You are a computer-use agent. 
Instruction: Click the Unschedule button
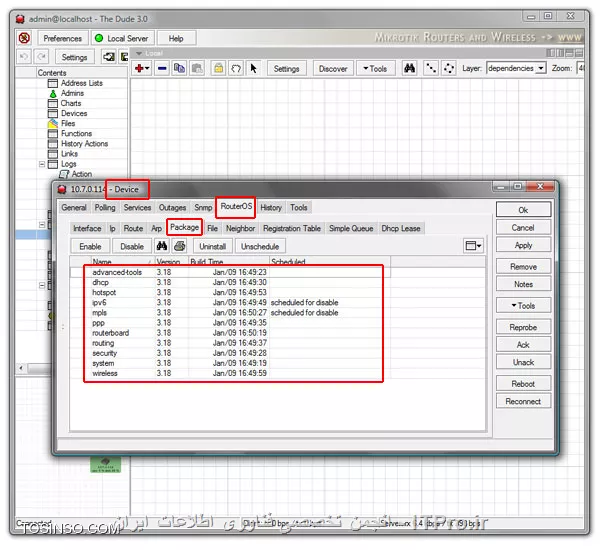coord(260,246)
